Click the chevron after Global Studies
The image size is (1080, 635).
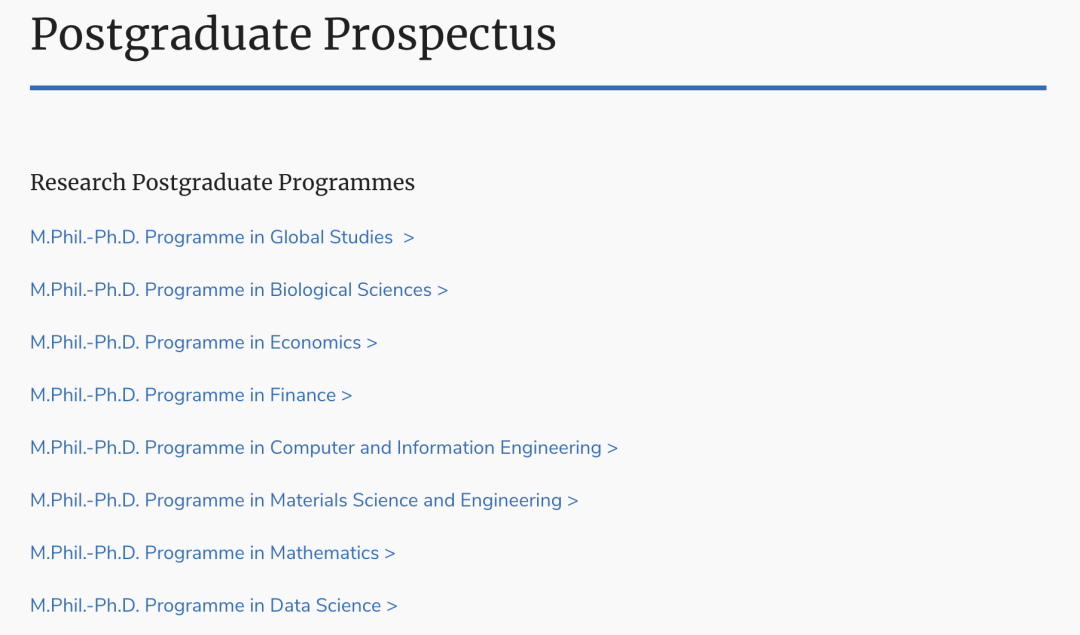409,238
